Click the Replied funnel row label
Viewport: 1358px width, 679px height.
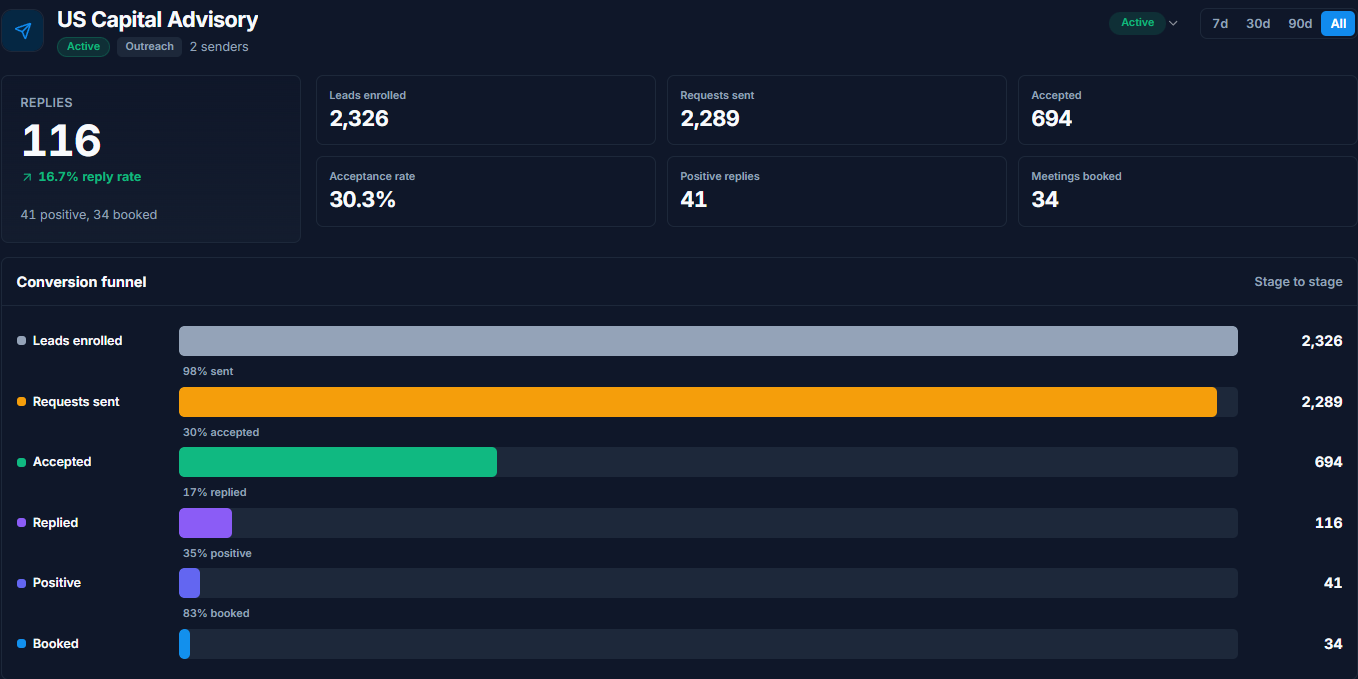(x=56, y=523)
